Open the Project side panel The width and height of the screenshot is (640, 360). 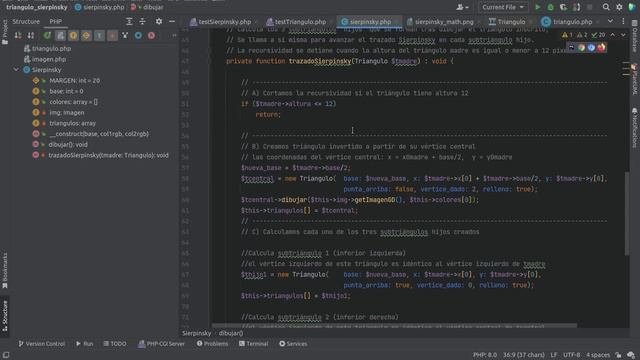5,33
